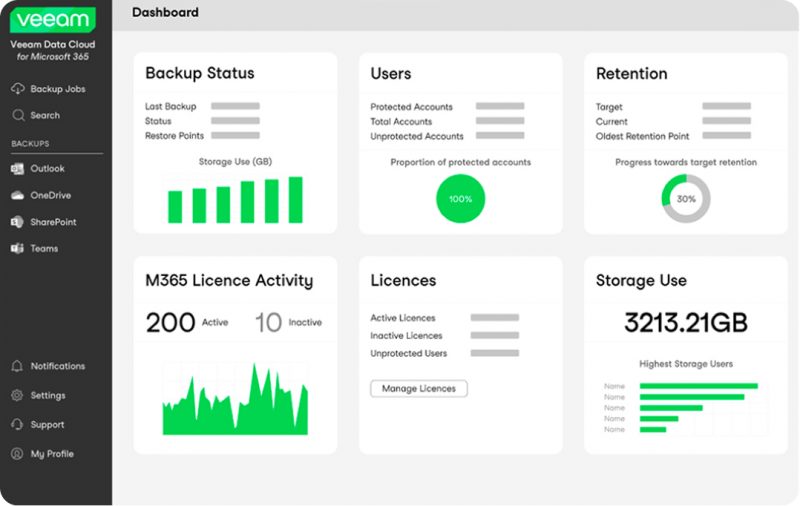Click the Veeam logo
Image resolution: width=800 pixels, height=506 pixels.
click(x=53, y=19)
